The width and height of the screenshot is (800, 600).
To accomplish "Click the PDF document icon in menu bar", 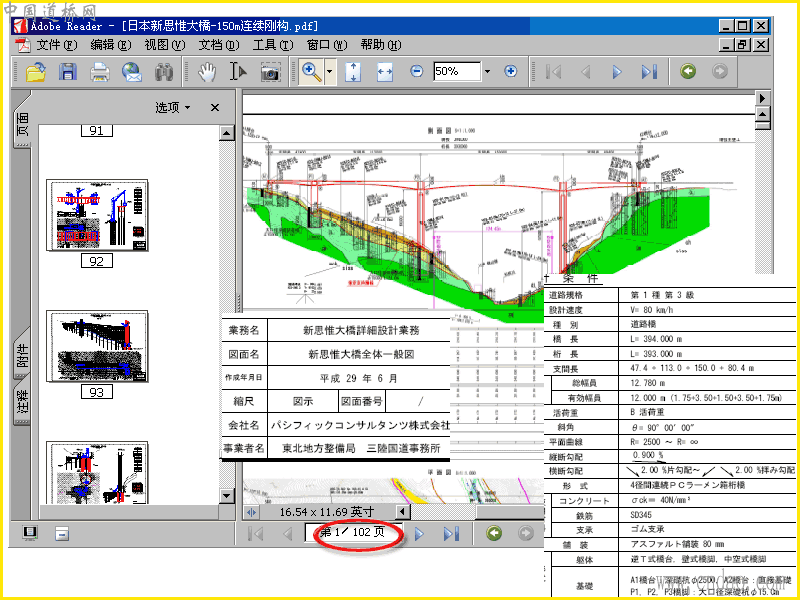I will pos(22,45).
